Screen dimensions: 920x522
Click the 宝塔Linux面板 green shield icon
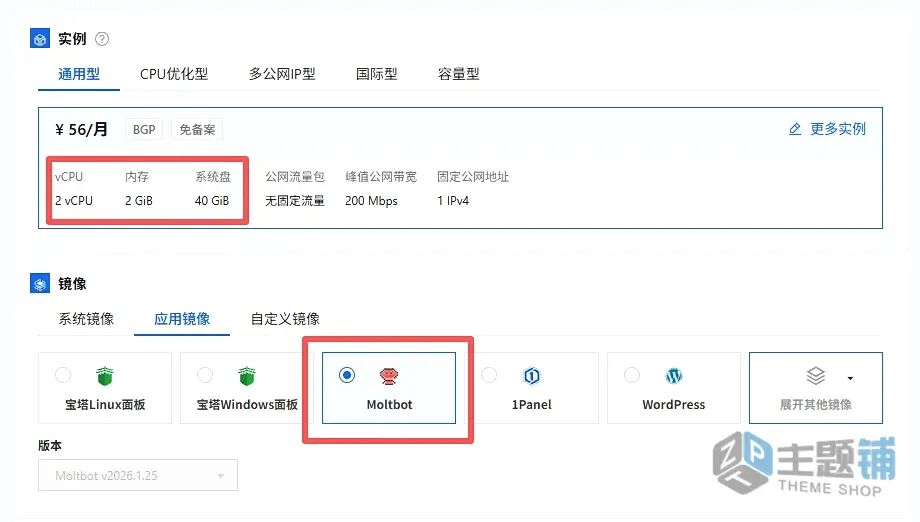[x=105, y=376]
